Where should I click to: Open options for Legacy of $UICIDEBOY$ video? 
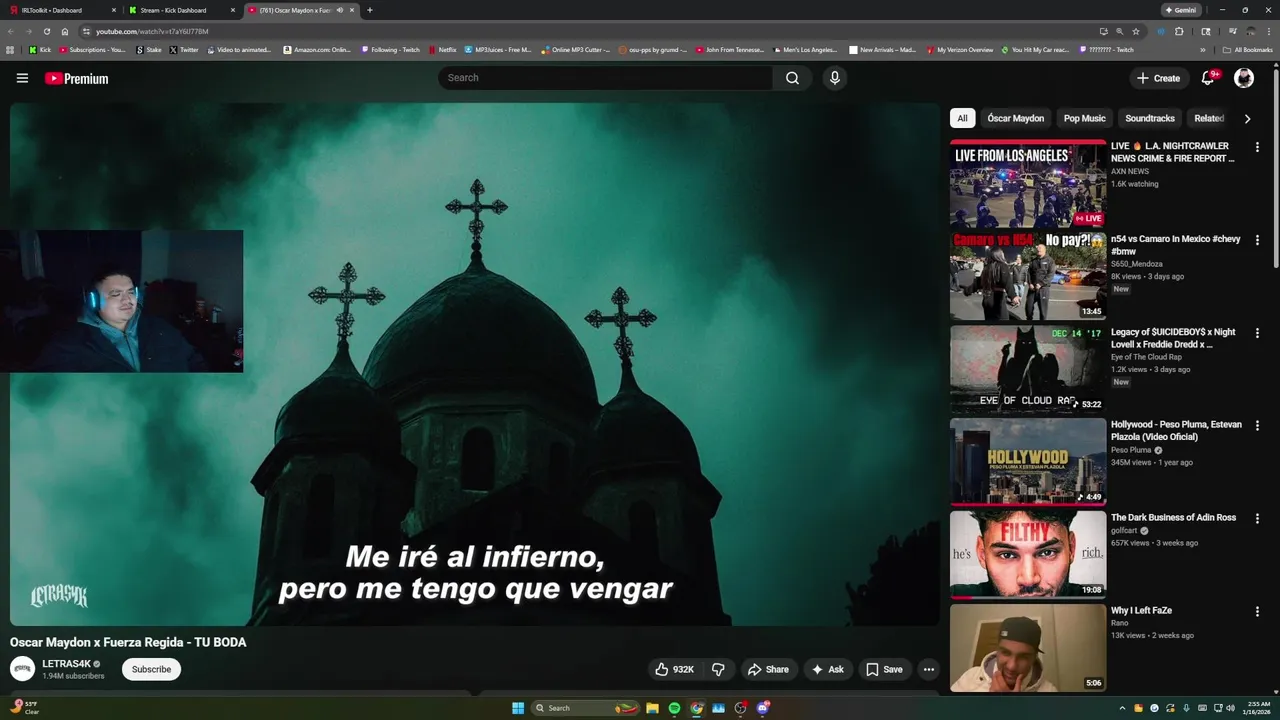pos(1257,333)
